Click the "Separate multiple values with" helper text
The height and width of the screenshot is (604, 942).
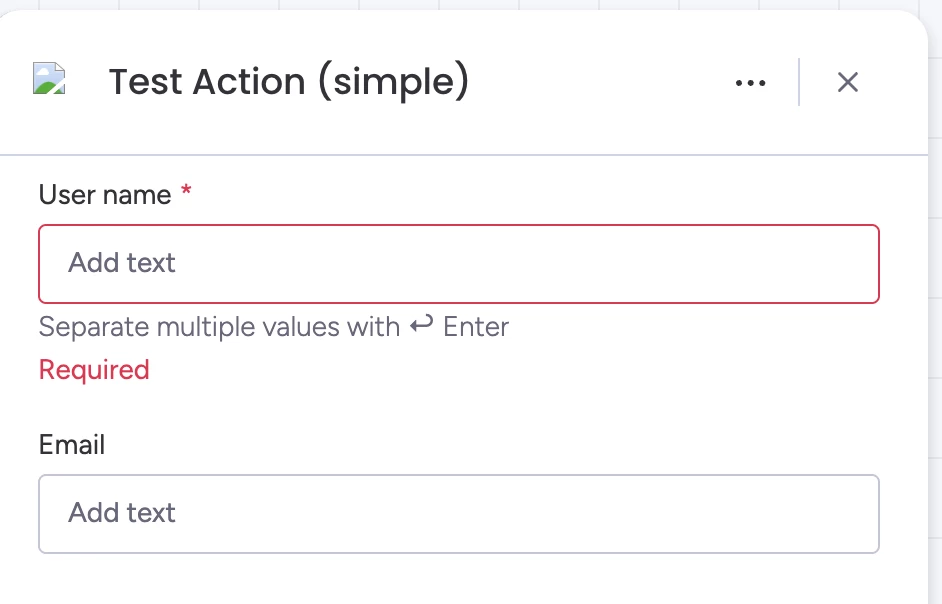coord(219,327)
